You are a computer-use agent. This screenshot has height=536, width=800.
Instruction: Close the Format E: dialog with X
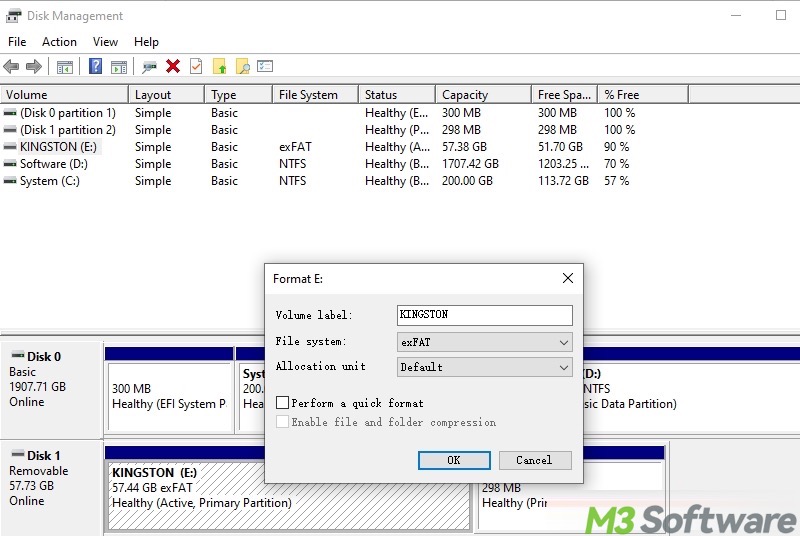coord(567,279)
